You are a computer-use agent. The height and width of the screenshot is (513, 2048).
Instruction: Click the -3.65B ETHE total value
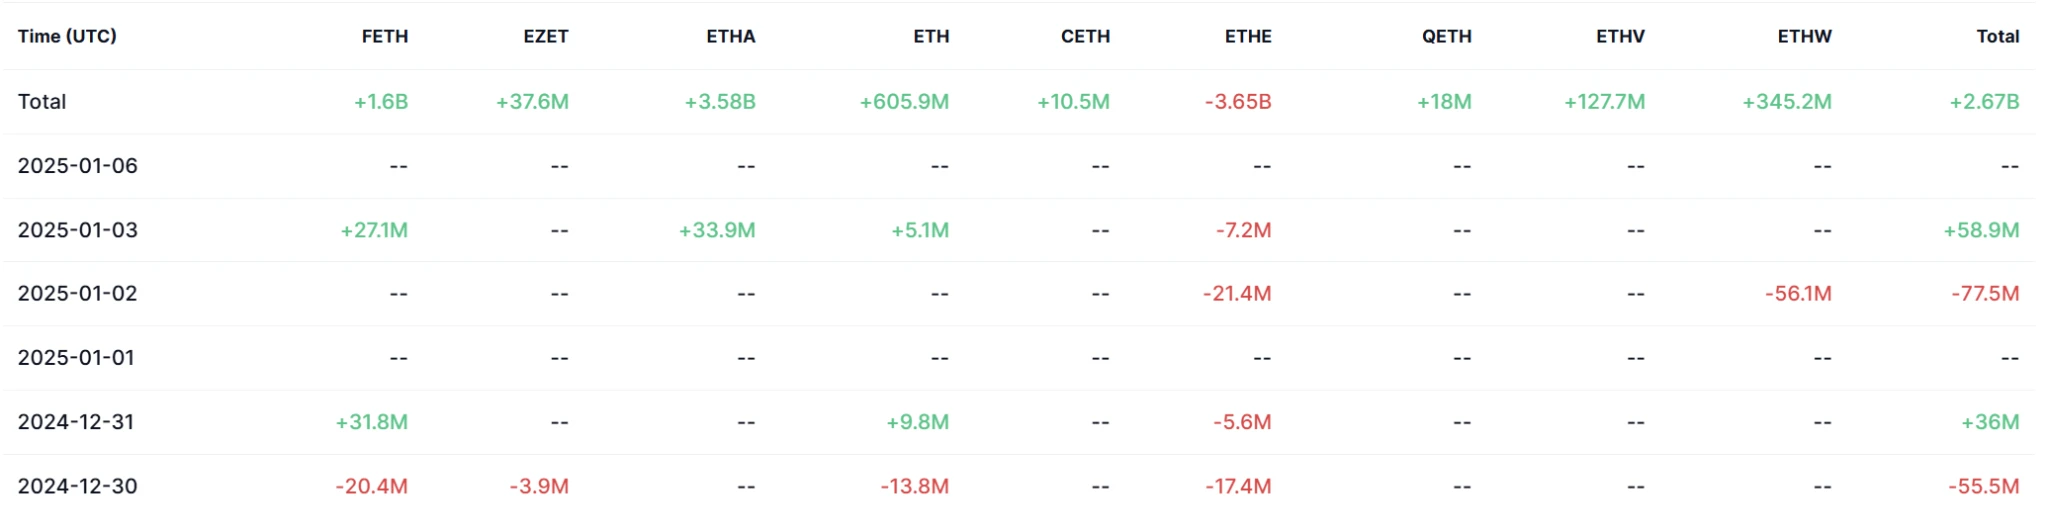click(1238, 102)
